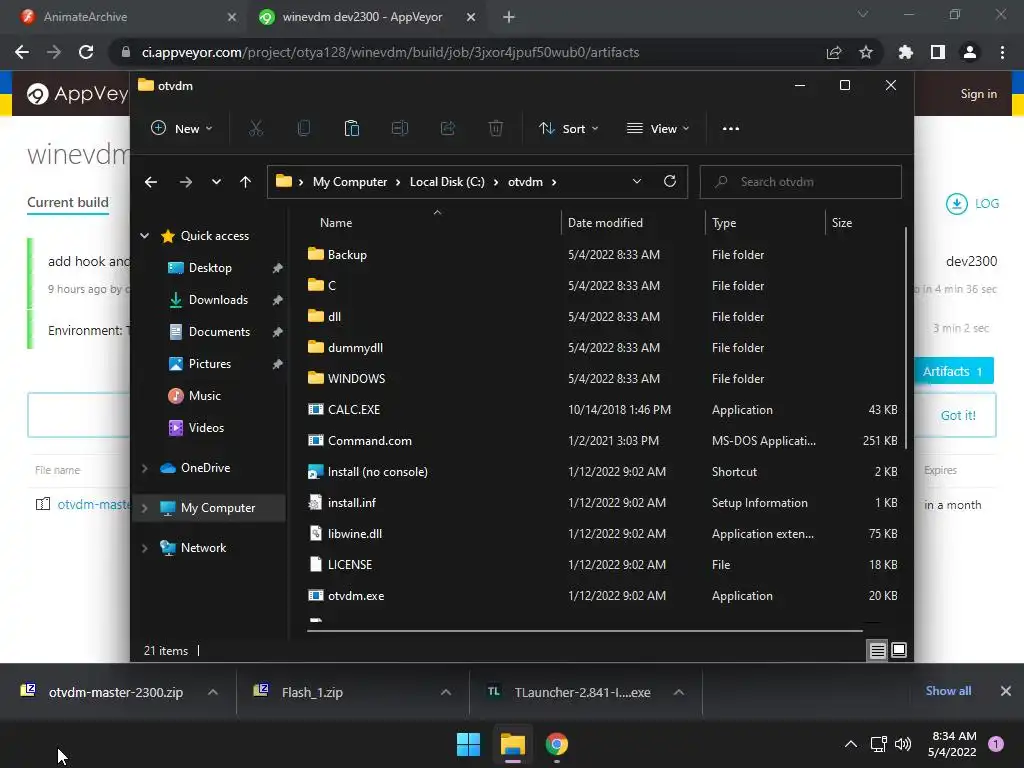
Task: Open Windows Start button
Action: coord(468,744)
